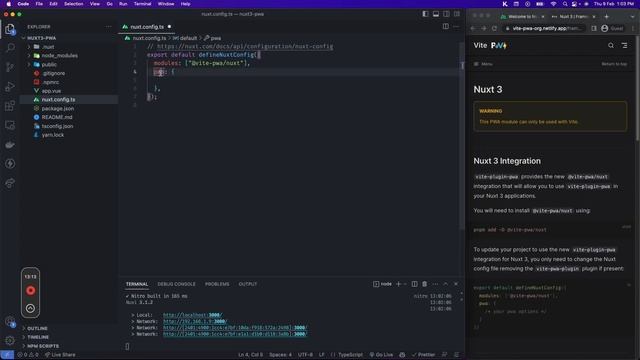Screen dimensions: 640x360
Task: Open the Accounts icon in activity bar
Action: click(x=10, y=321)
